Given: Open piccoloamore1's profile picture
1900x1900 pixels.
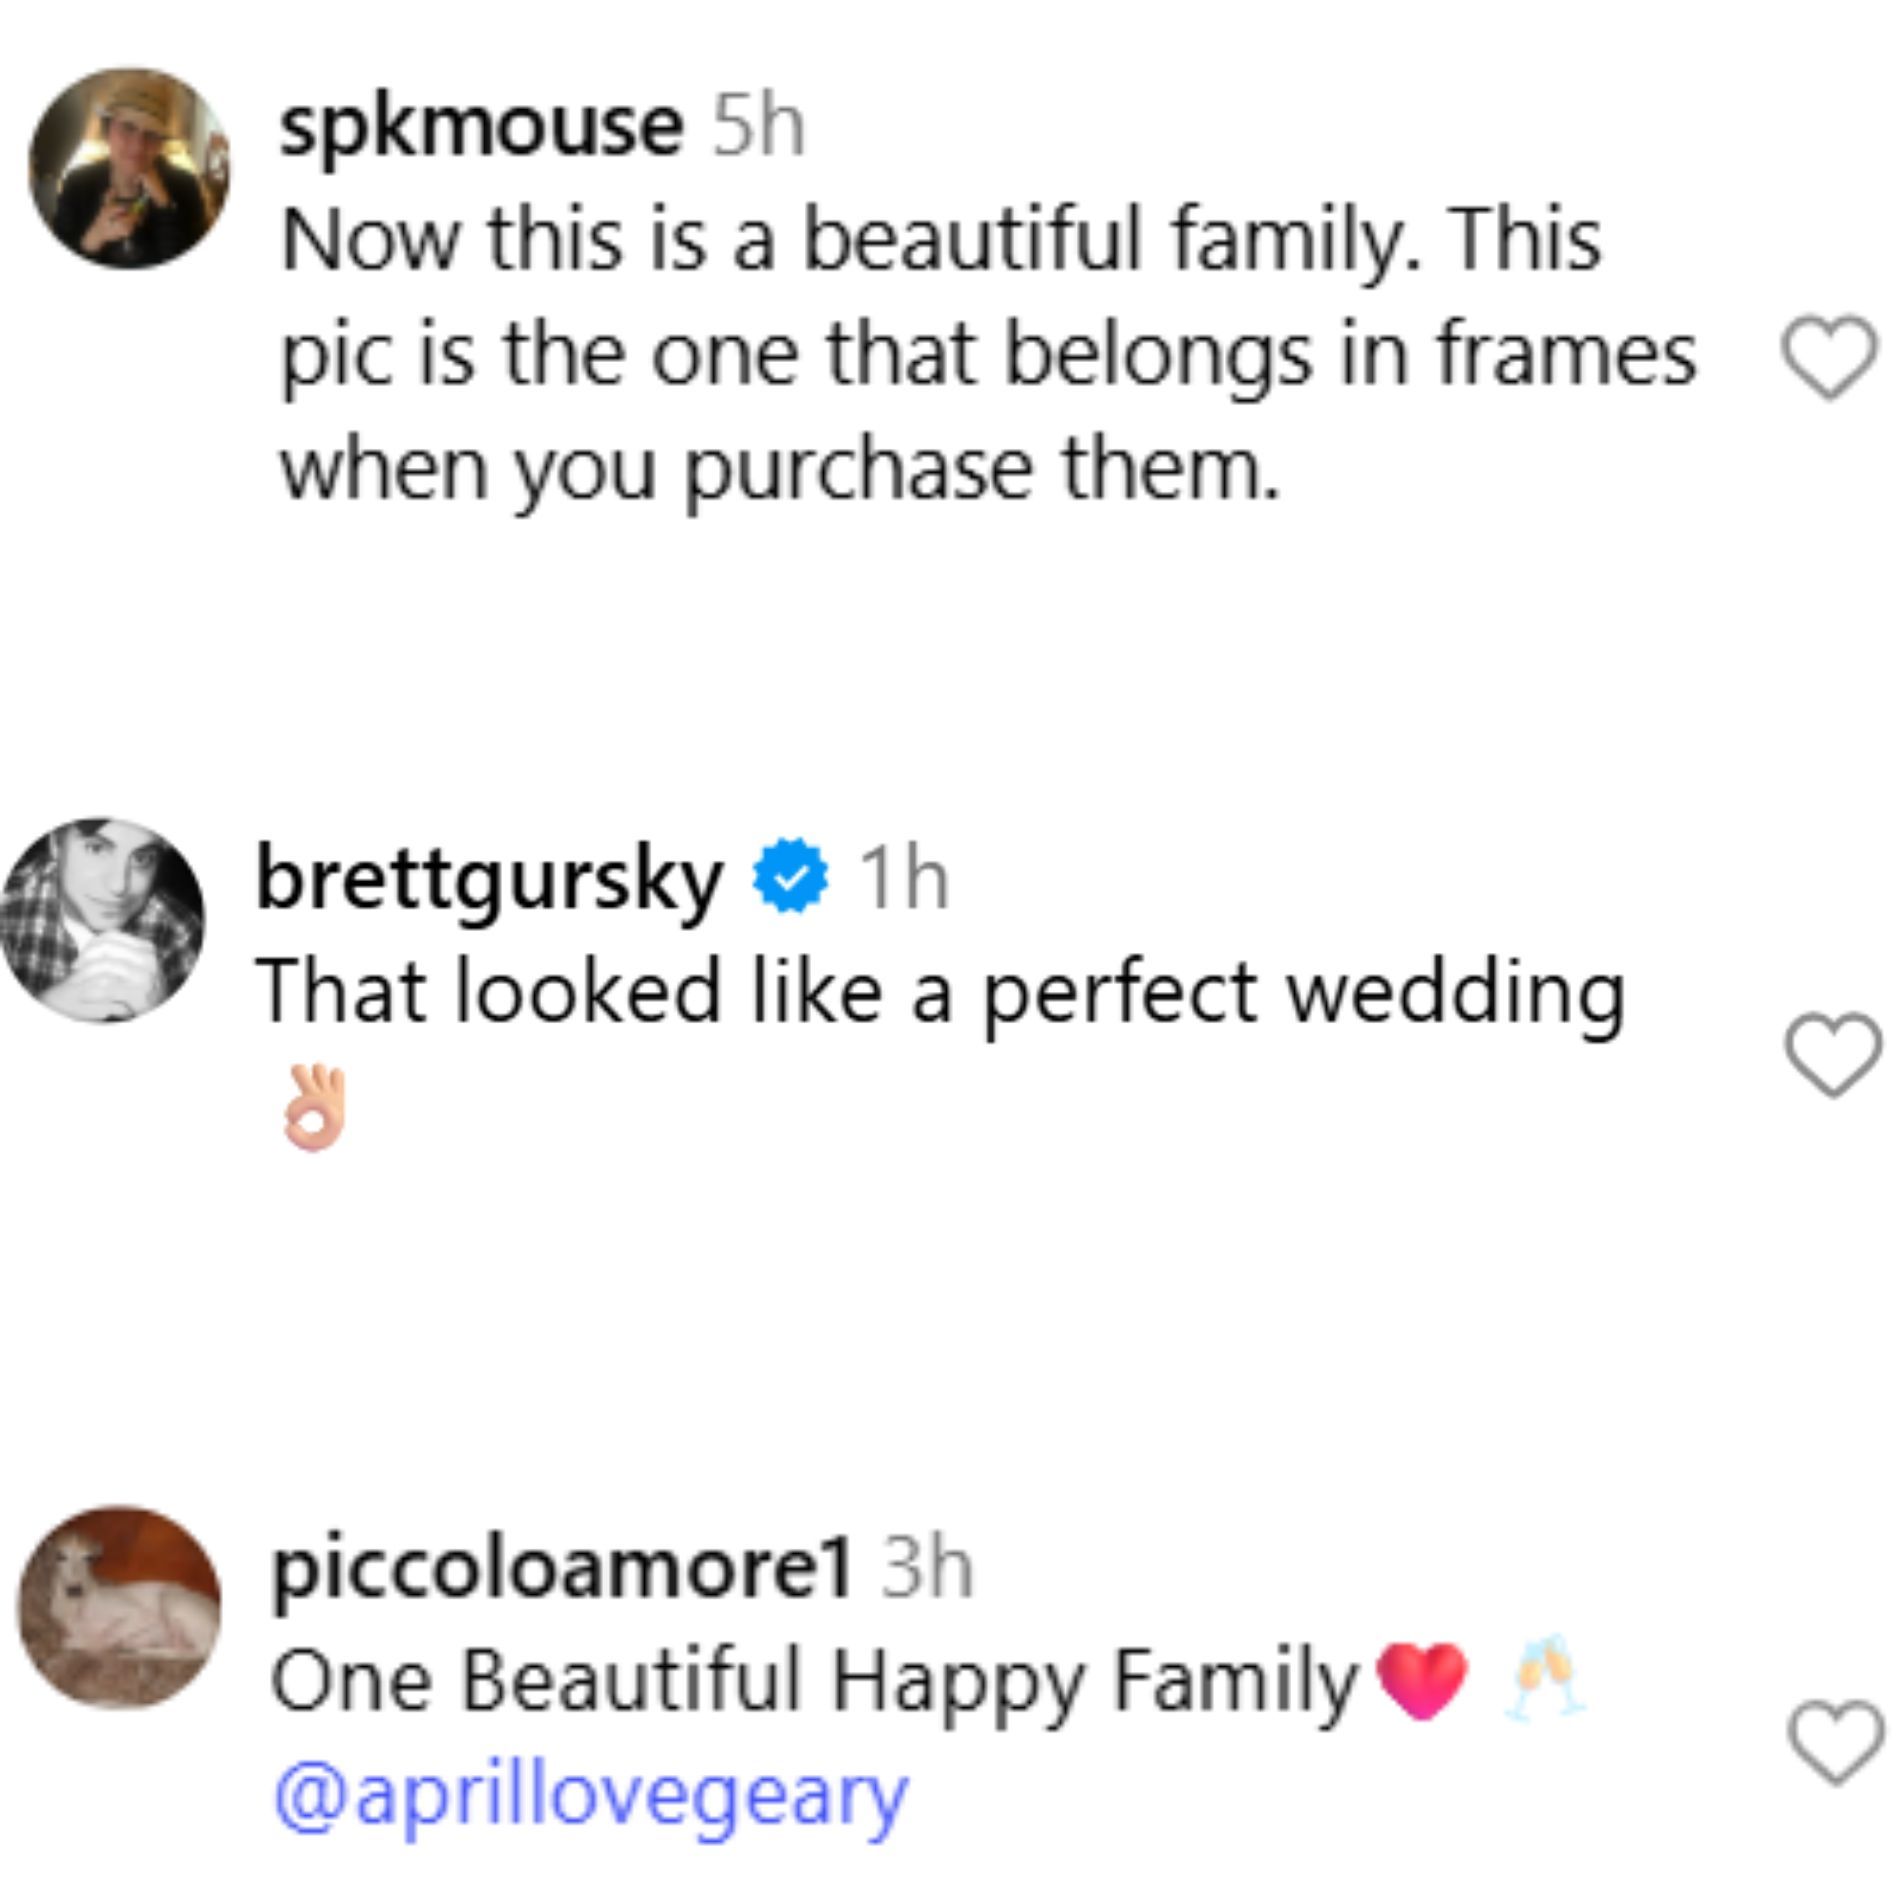Looking at the screenshot, I should [x=121, y=1607].
